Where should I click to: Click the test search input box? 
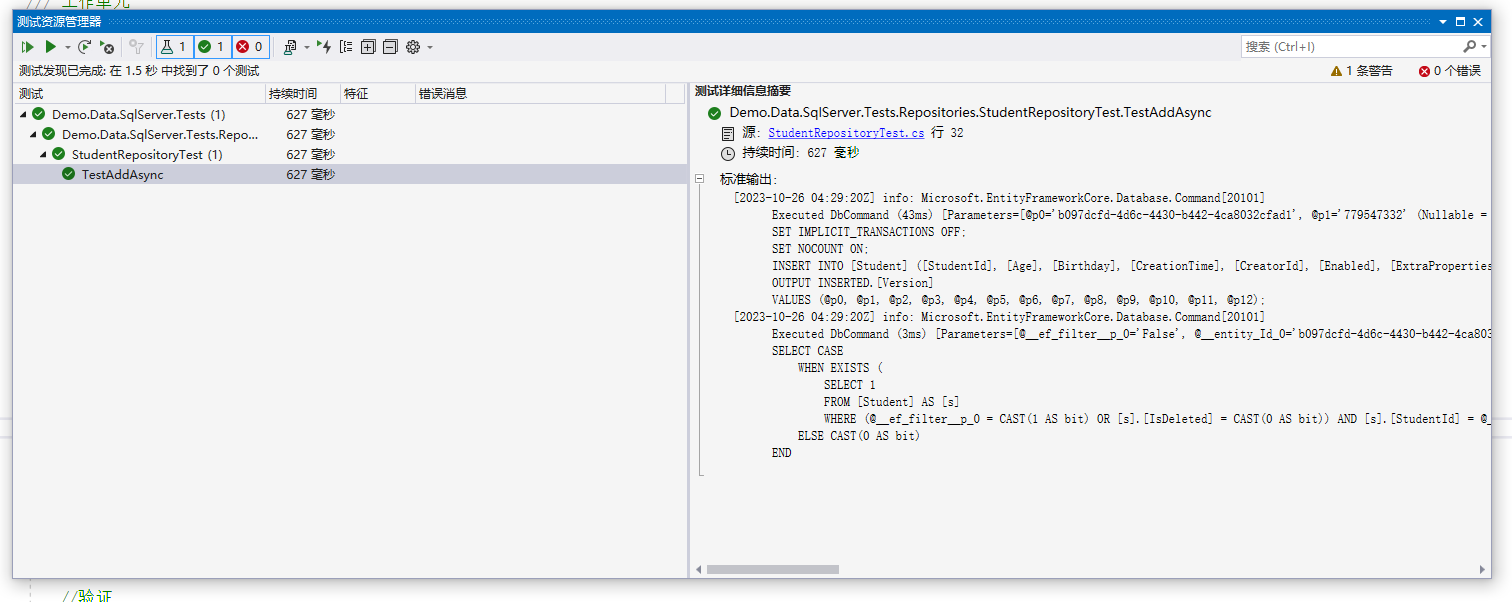(x=1350, y=47)
